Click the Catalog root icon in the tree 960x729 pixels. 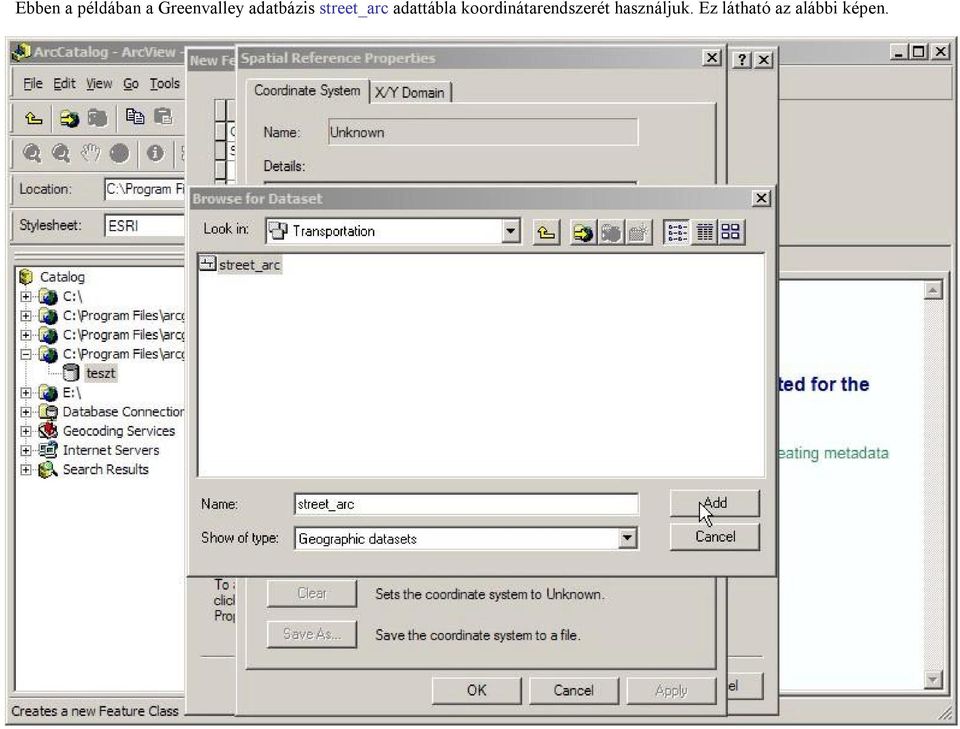click(x=26, y=277)
